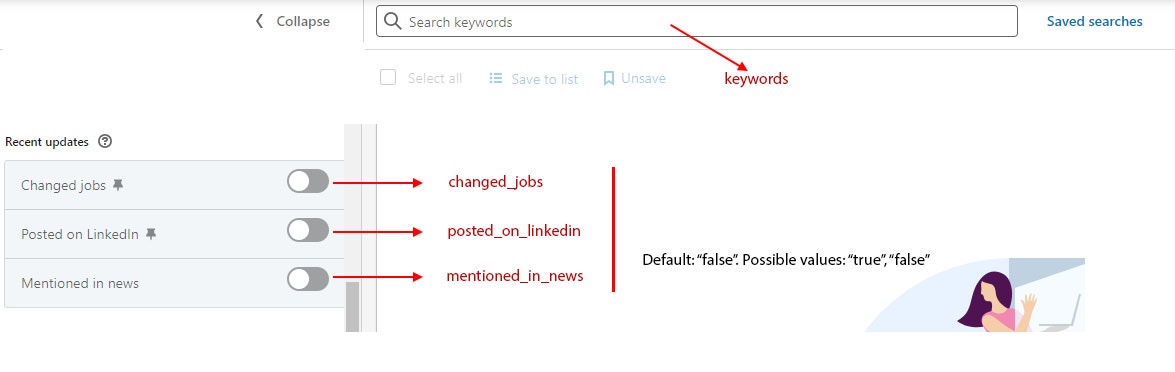Select the Mentioned in news filter row
Screen dimensions: 1175x372
coord(174,283)
